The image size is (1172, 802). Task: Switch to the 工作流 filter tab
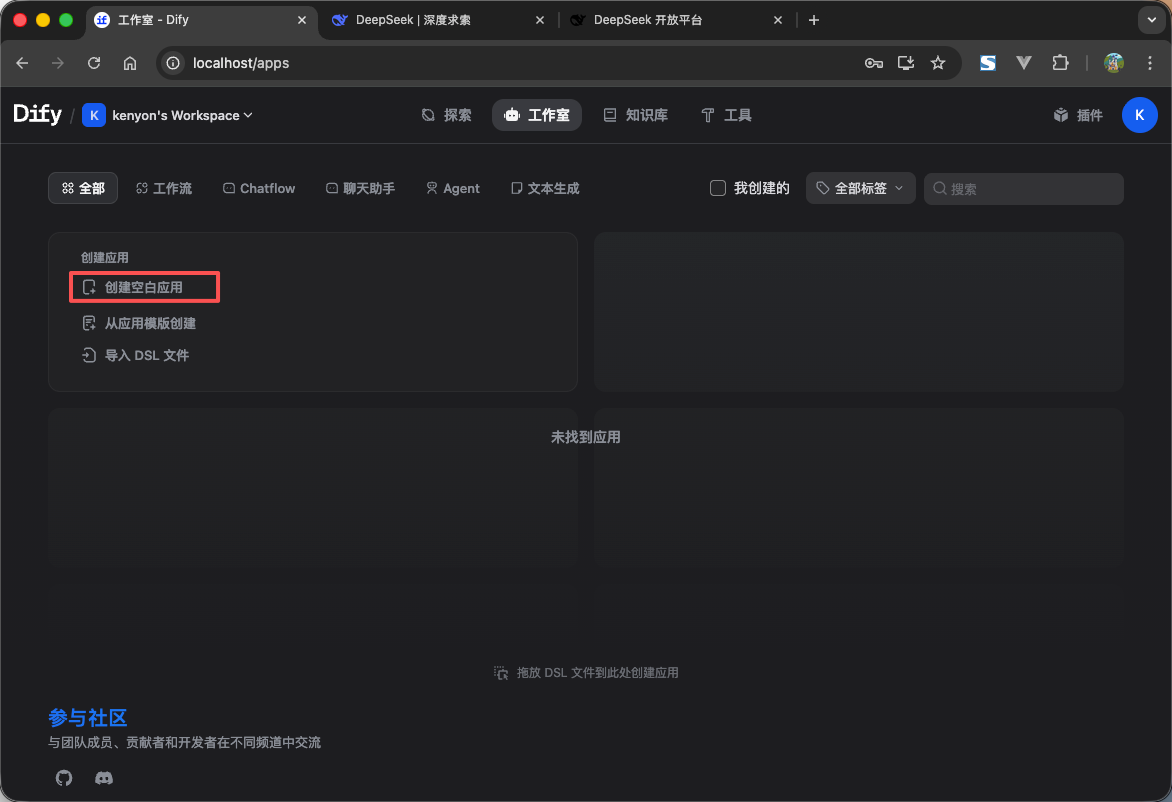coord(163,188)
